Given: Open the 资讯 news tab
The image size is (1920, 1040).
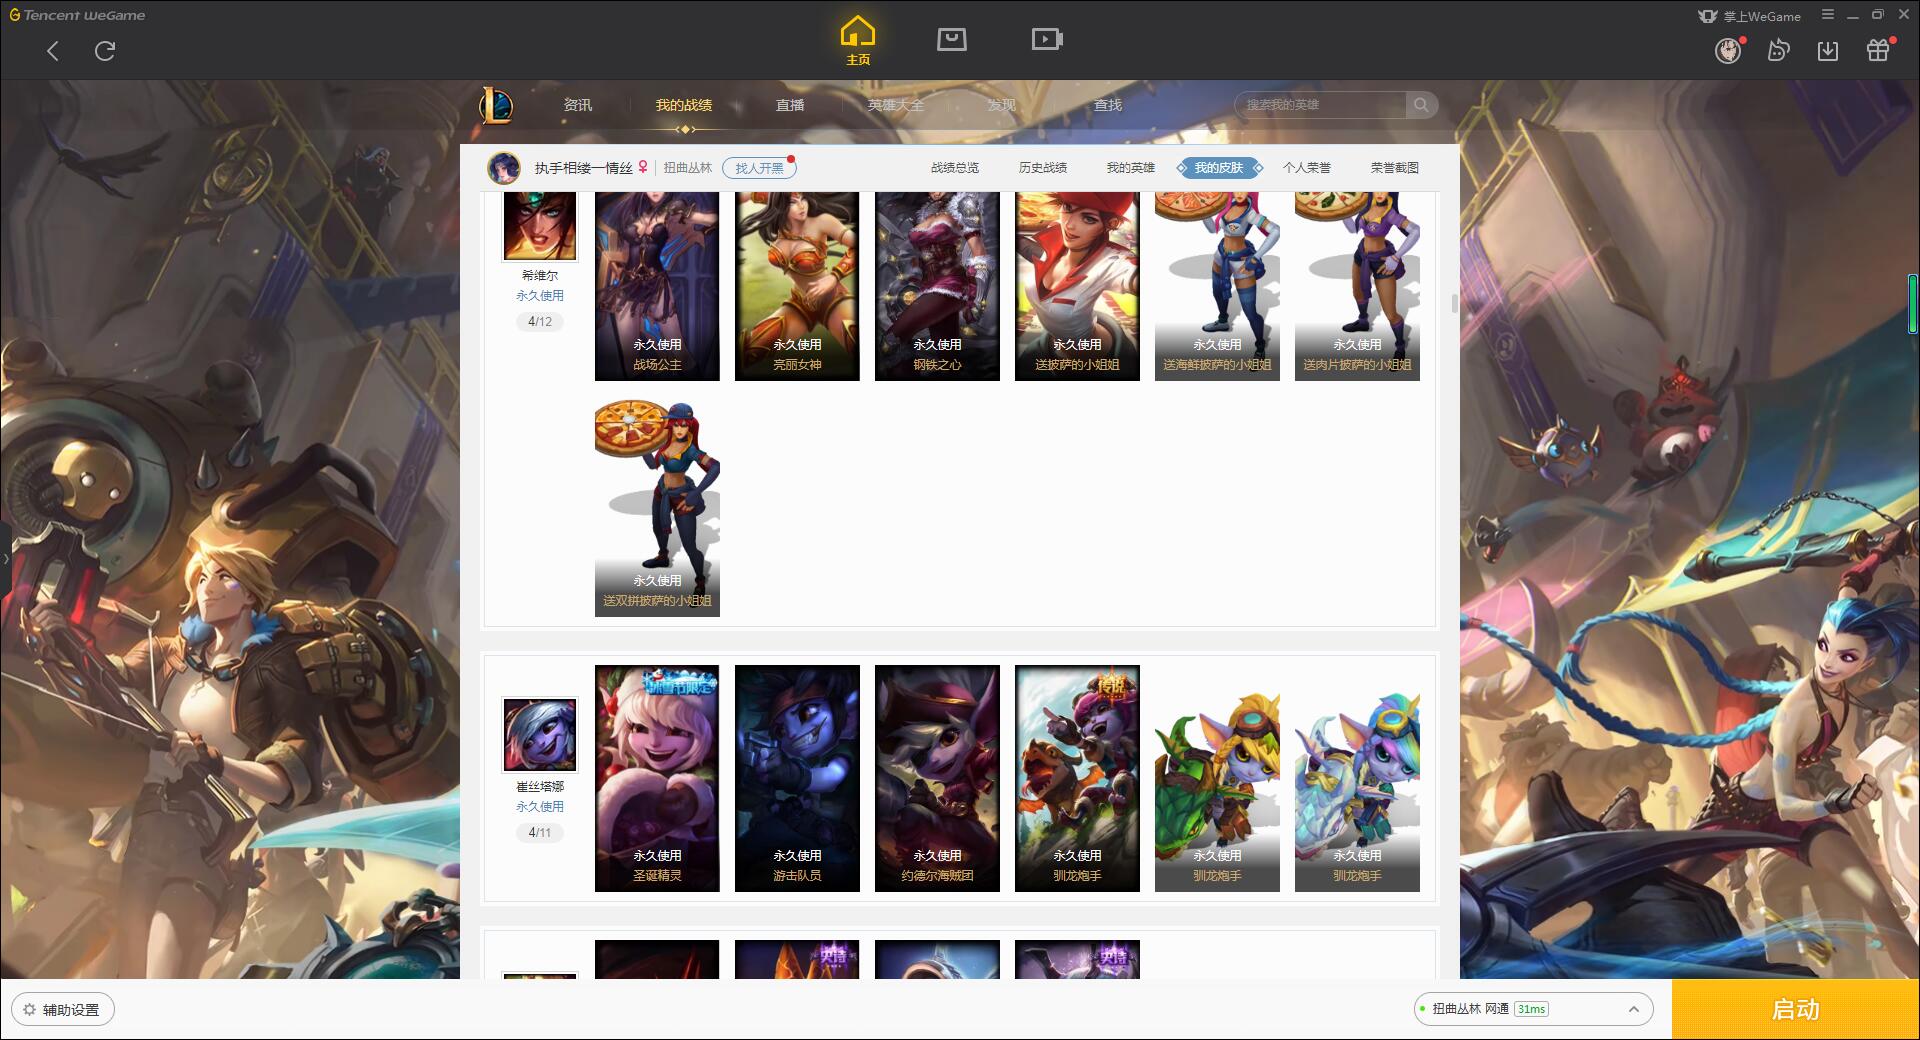Looking at the screenshot, I should (577, 105).
